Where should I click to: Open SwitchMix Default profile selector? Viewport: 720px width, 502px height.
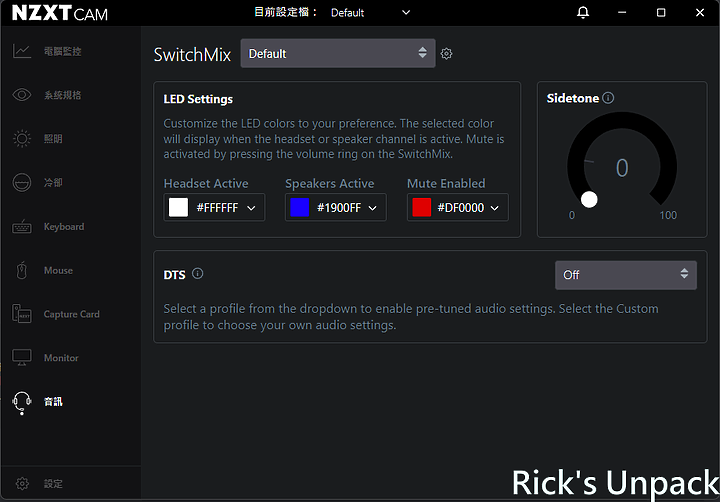(x=338, y=53)
